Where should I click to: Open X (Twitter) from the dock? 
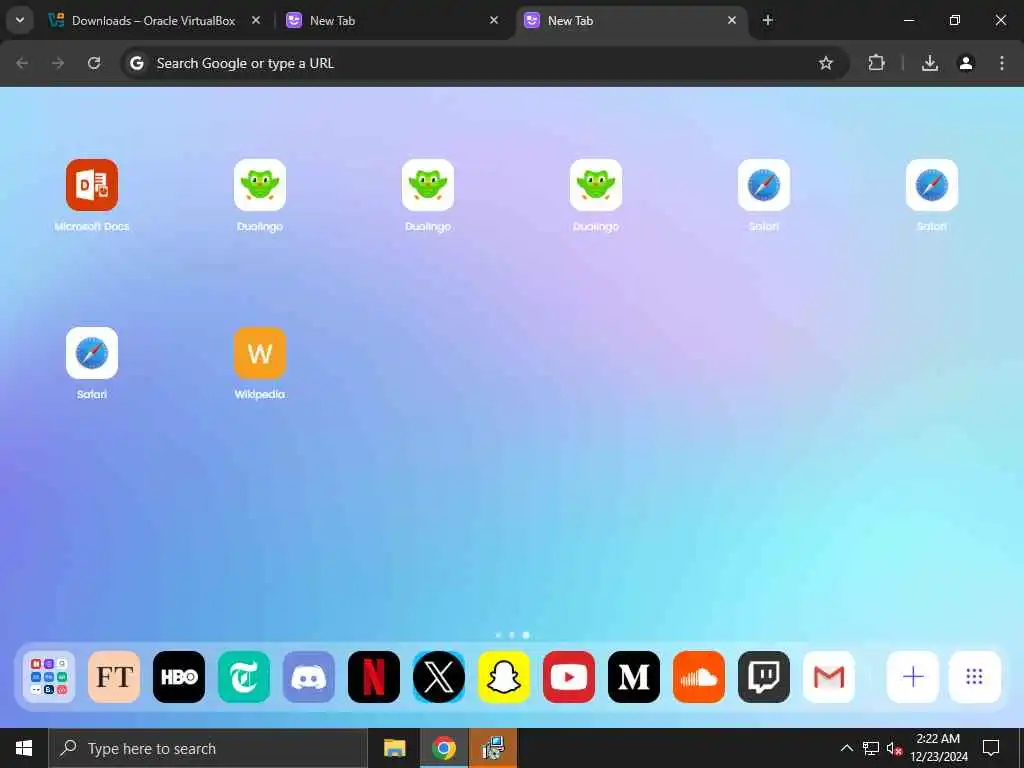[439, 677]
